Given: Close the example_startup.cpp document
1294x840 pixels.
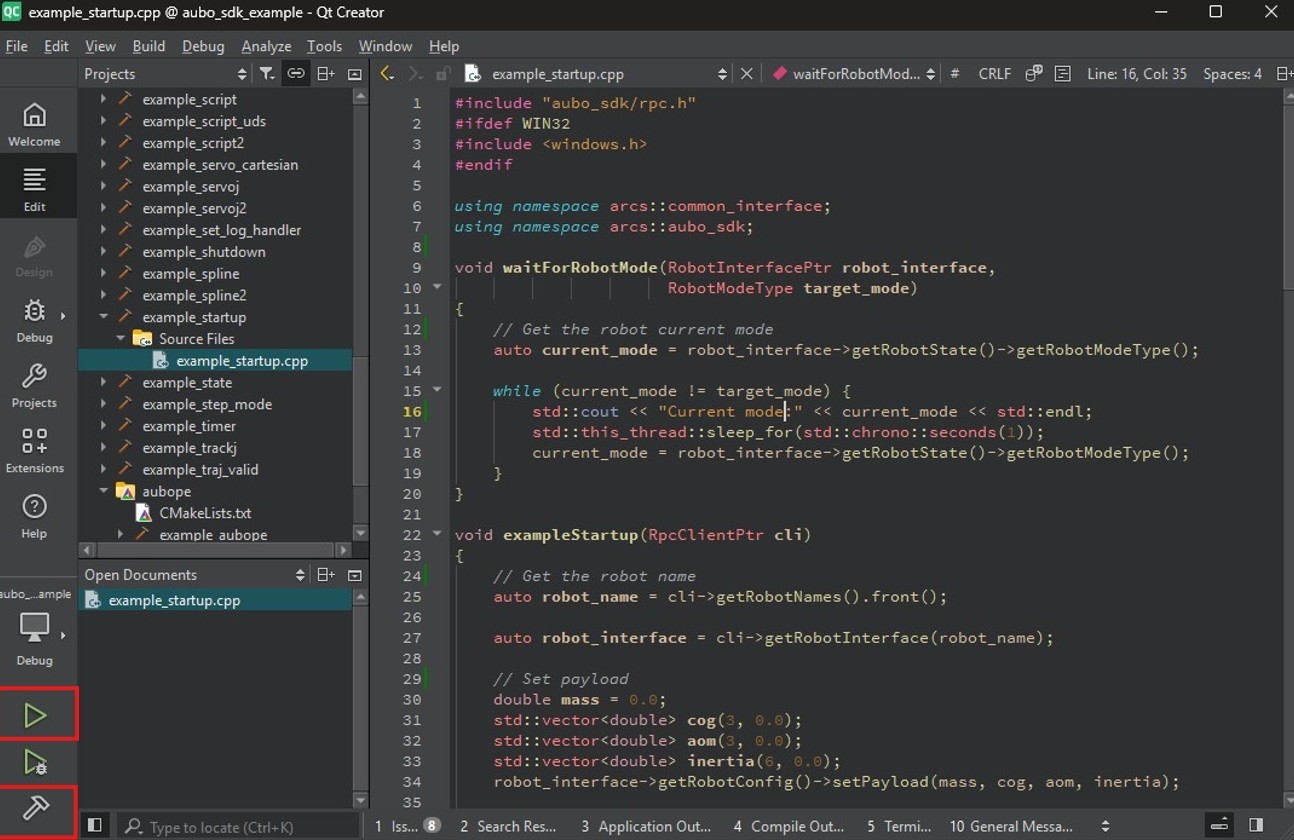Looking at the screenshot, I should pyautogui.click(x=746, y=74).
